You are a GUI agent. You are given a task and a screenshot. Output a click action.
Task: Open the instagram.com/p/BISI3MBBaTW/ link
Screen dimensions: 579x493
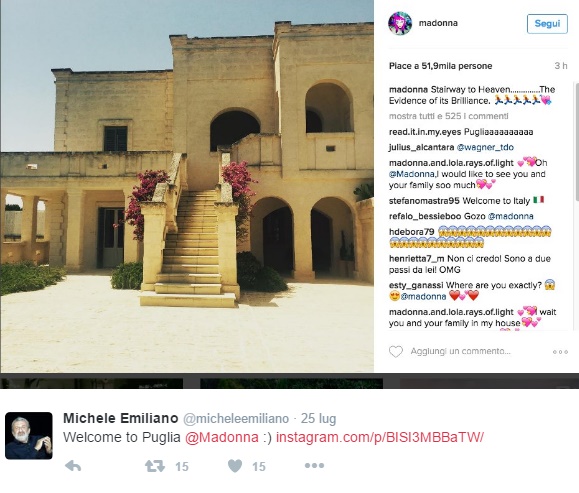[380, 437]
